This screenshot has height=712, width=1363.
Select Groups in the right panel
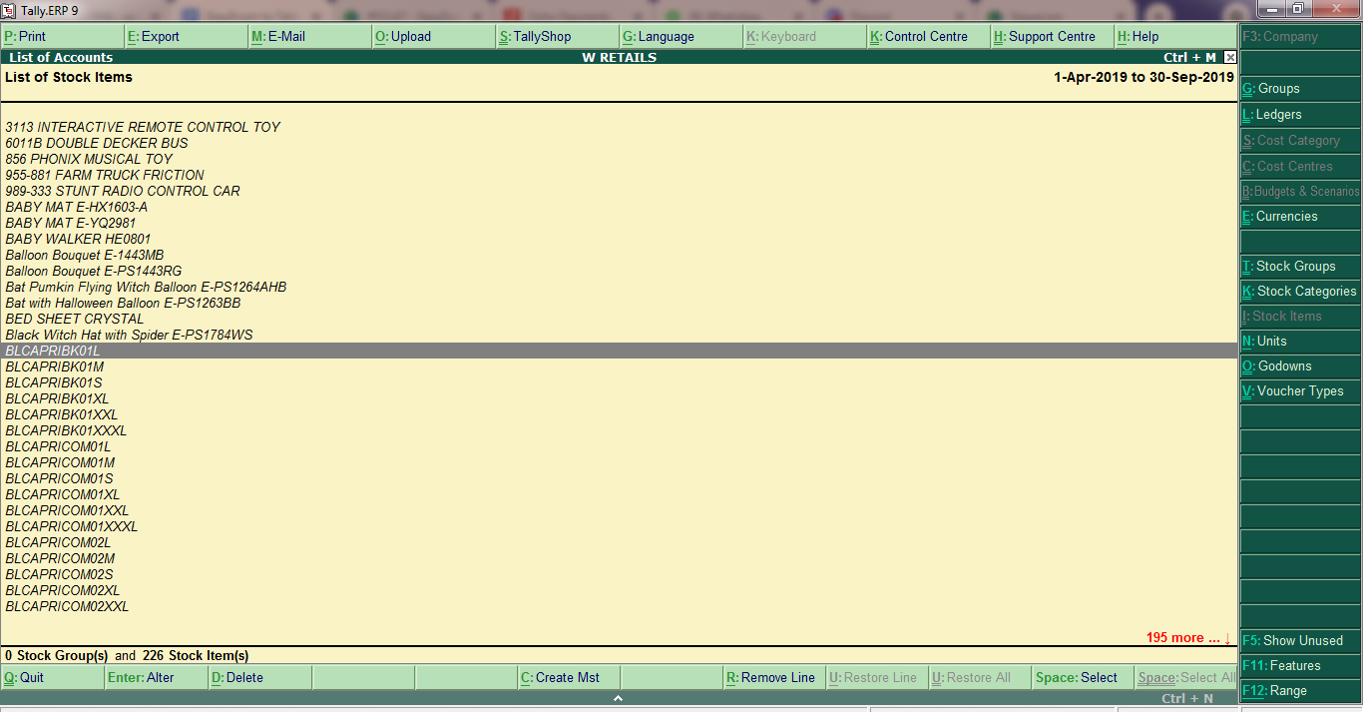(1300, 89)
